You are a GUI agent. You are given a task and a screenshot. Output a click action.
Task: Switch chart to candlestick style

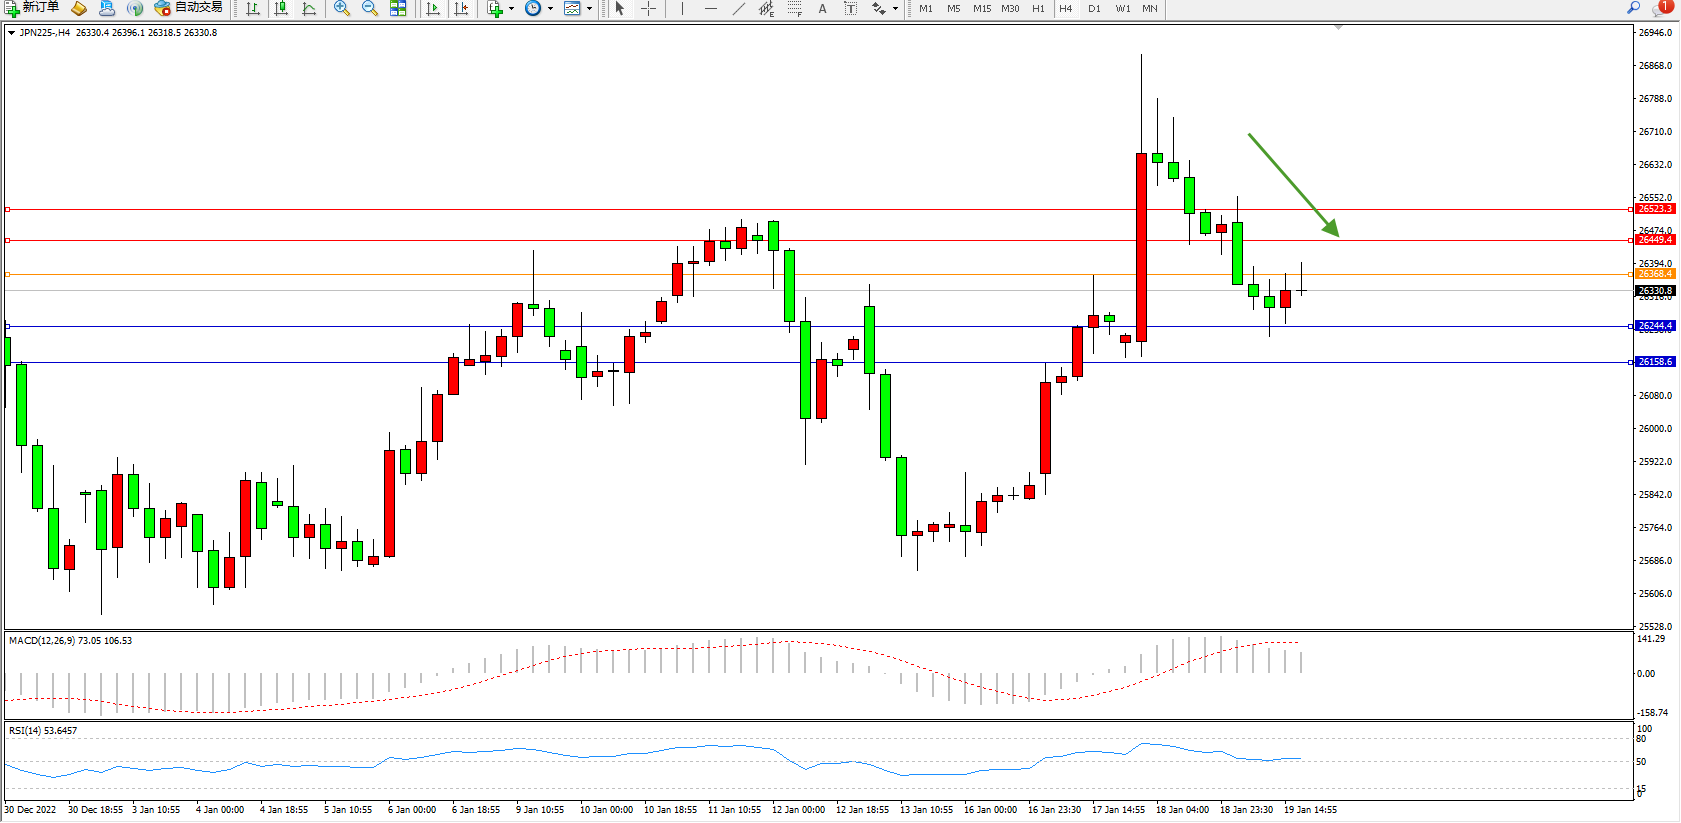click(x=281, y=8)
